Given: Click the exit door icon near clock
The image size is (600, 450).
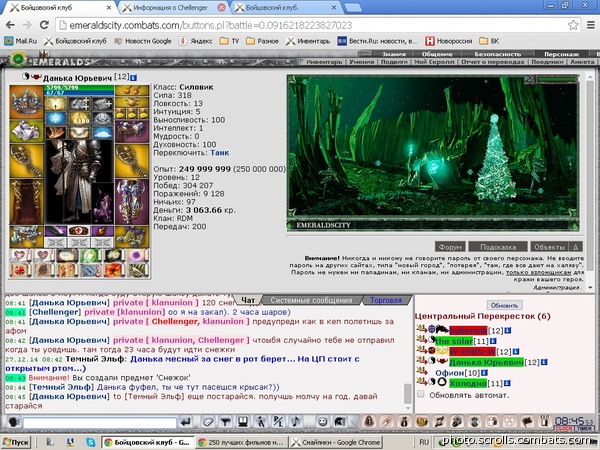Looking at the screenshot, I should coord(545,422).
